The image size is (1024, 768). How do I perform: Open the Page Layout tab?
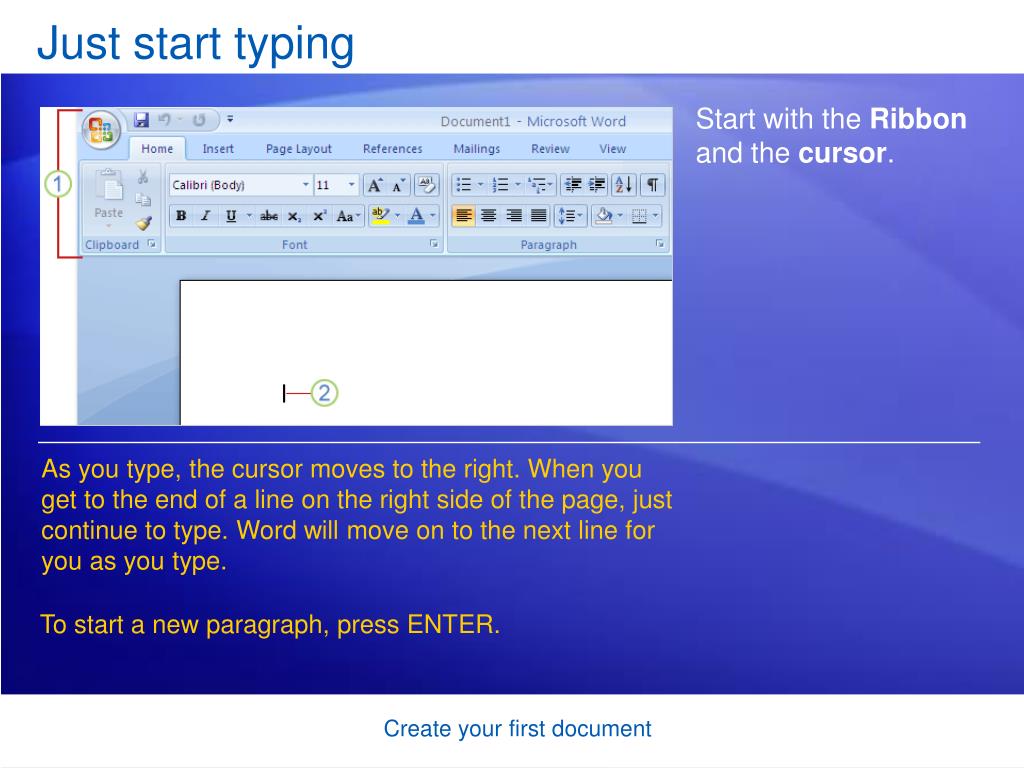(299, 149)
